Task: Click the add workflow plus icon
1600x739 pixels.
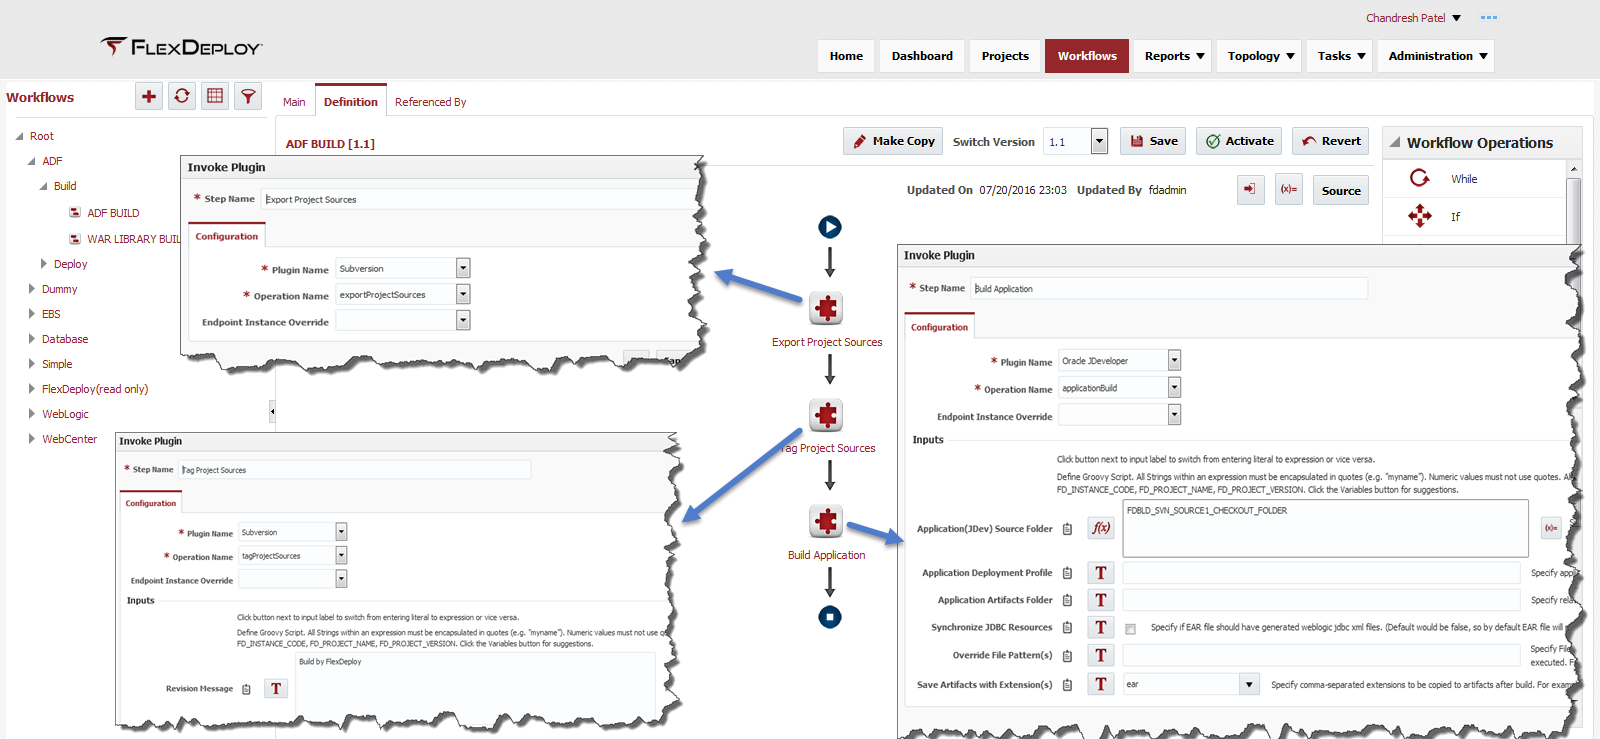Action: [x=149, y=96]
